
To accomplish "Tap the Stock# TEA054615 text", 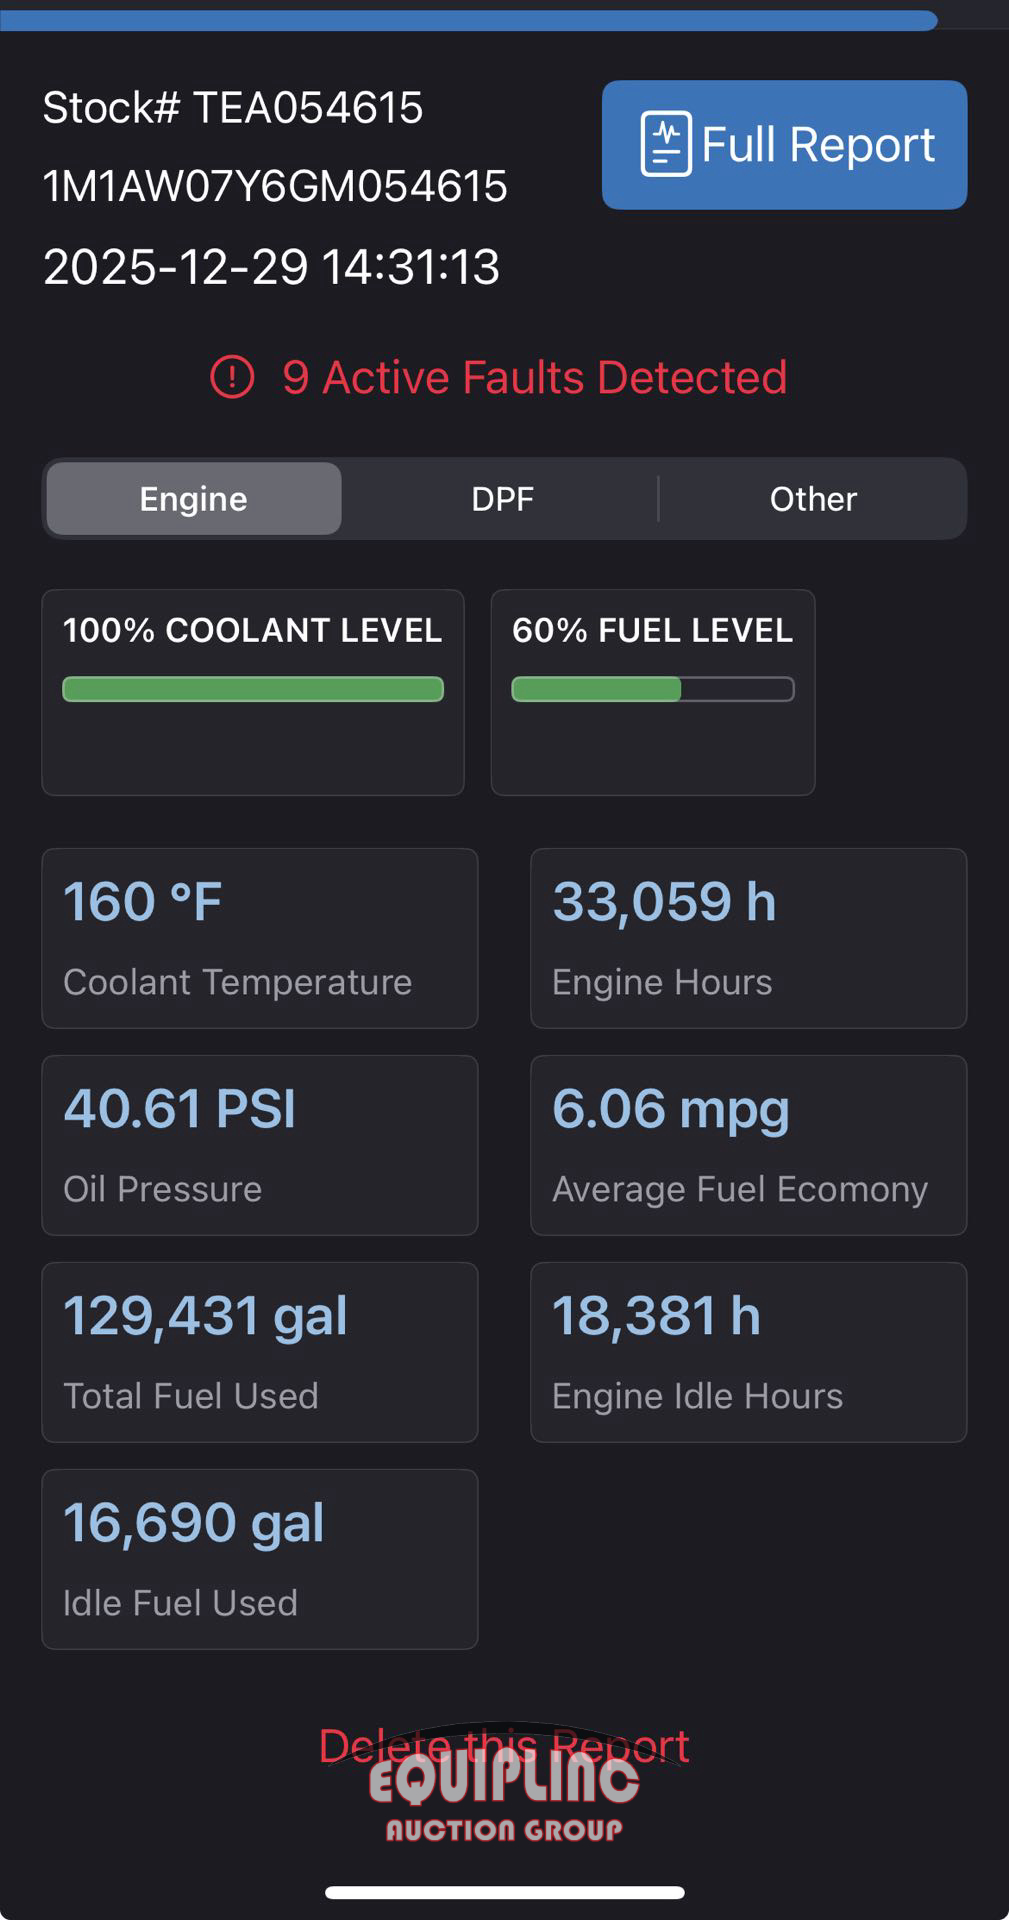I will (233, 108).
